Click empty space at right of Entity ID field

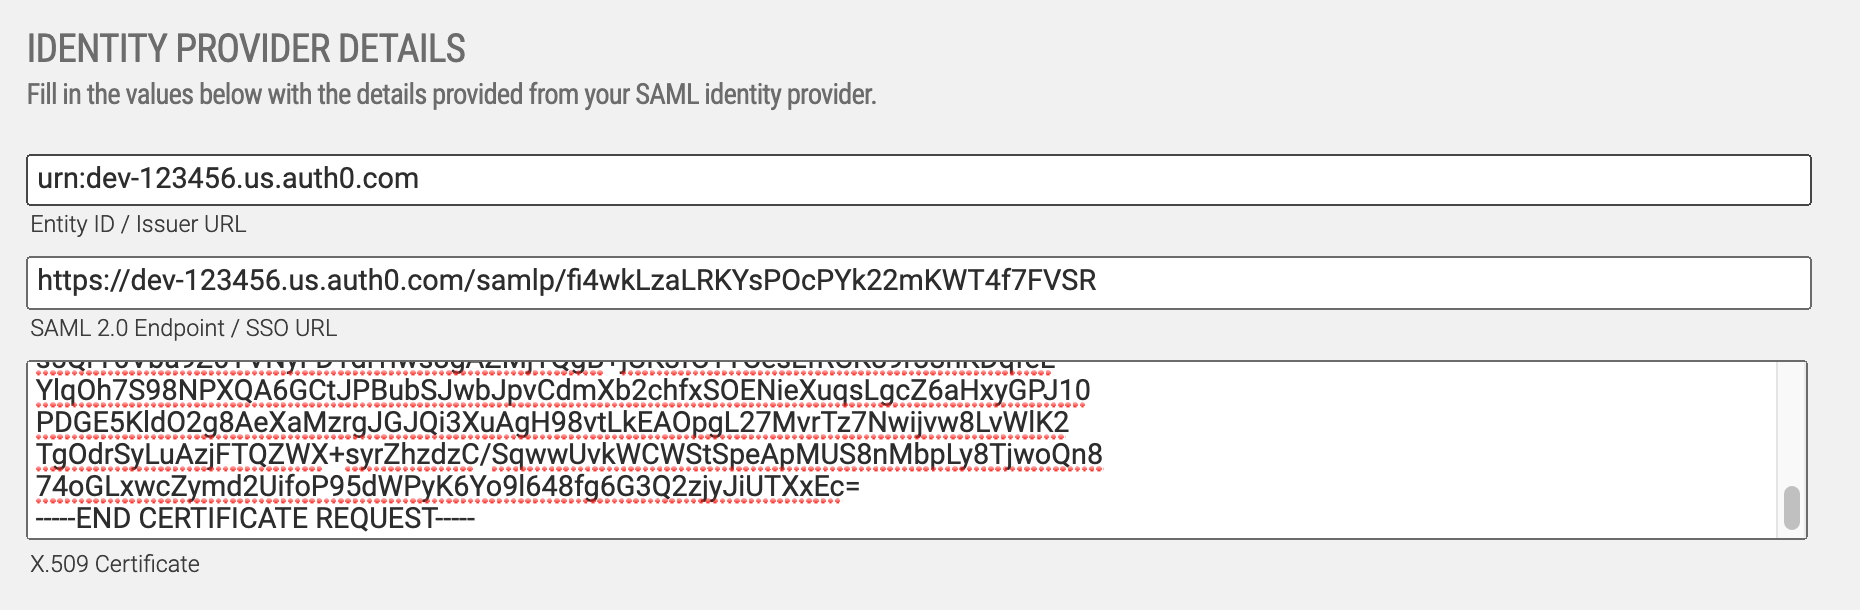1500,180
